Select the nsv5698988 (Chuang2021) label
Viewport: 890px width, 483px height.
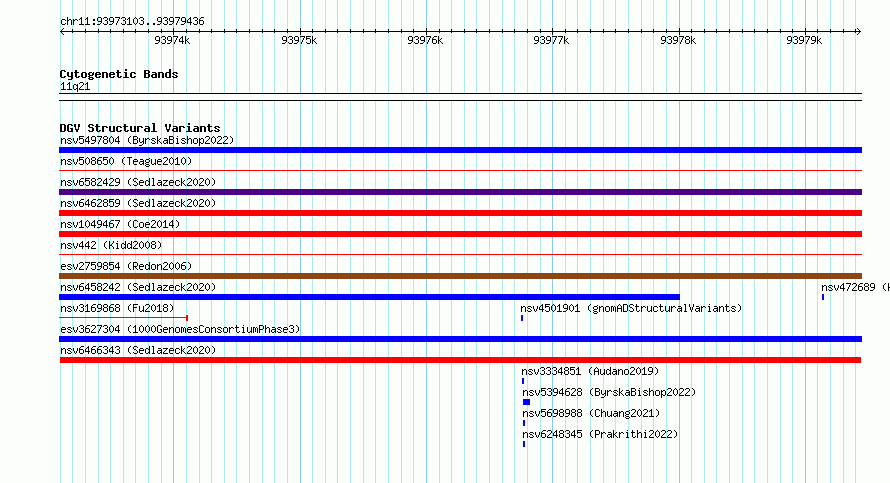pos(591,413)
